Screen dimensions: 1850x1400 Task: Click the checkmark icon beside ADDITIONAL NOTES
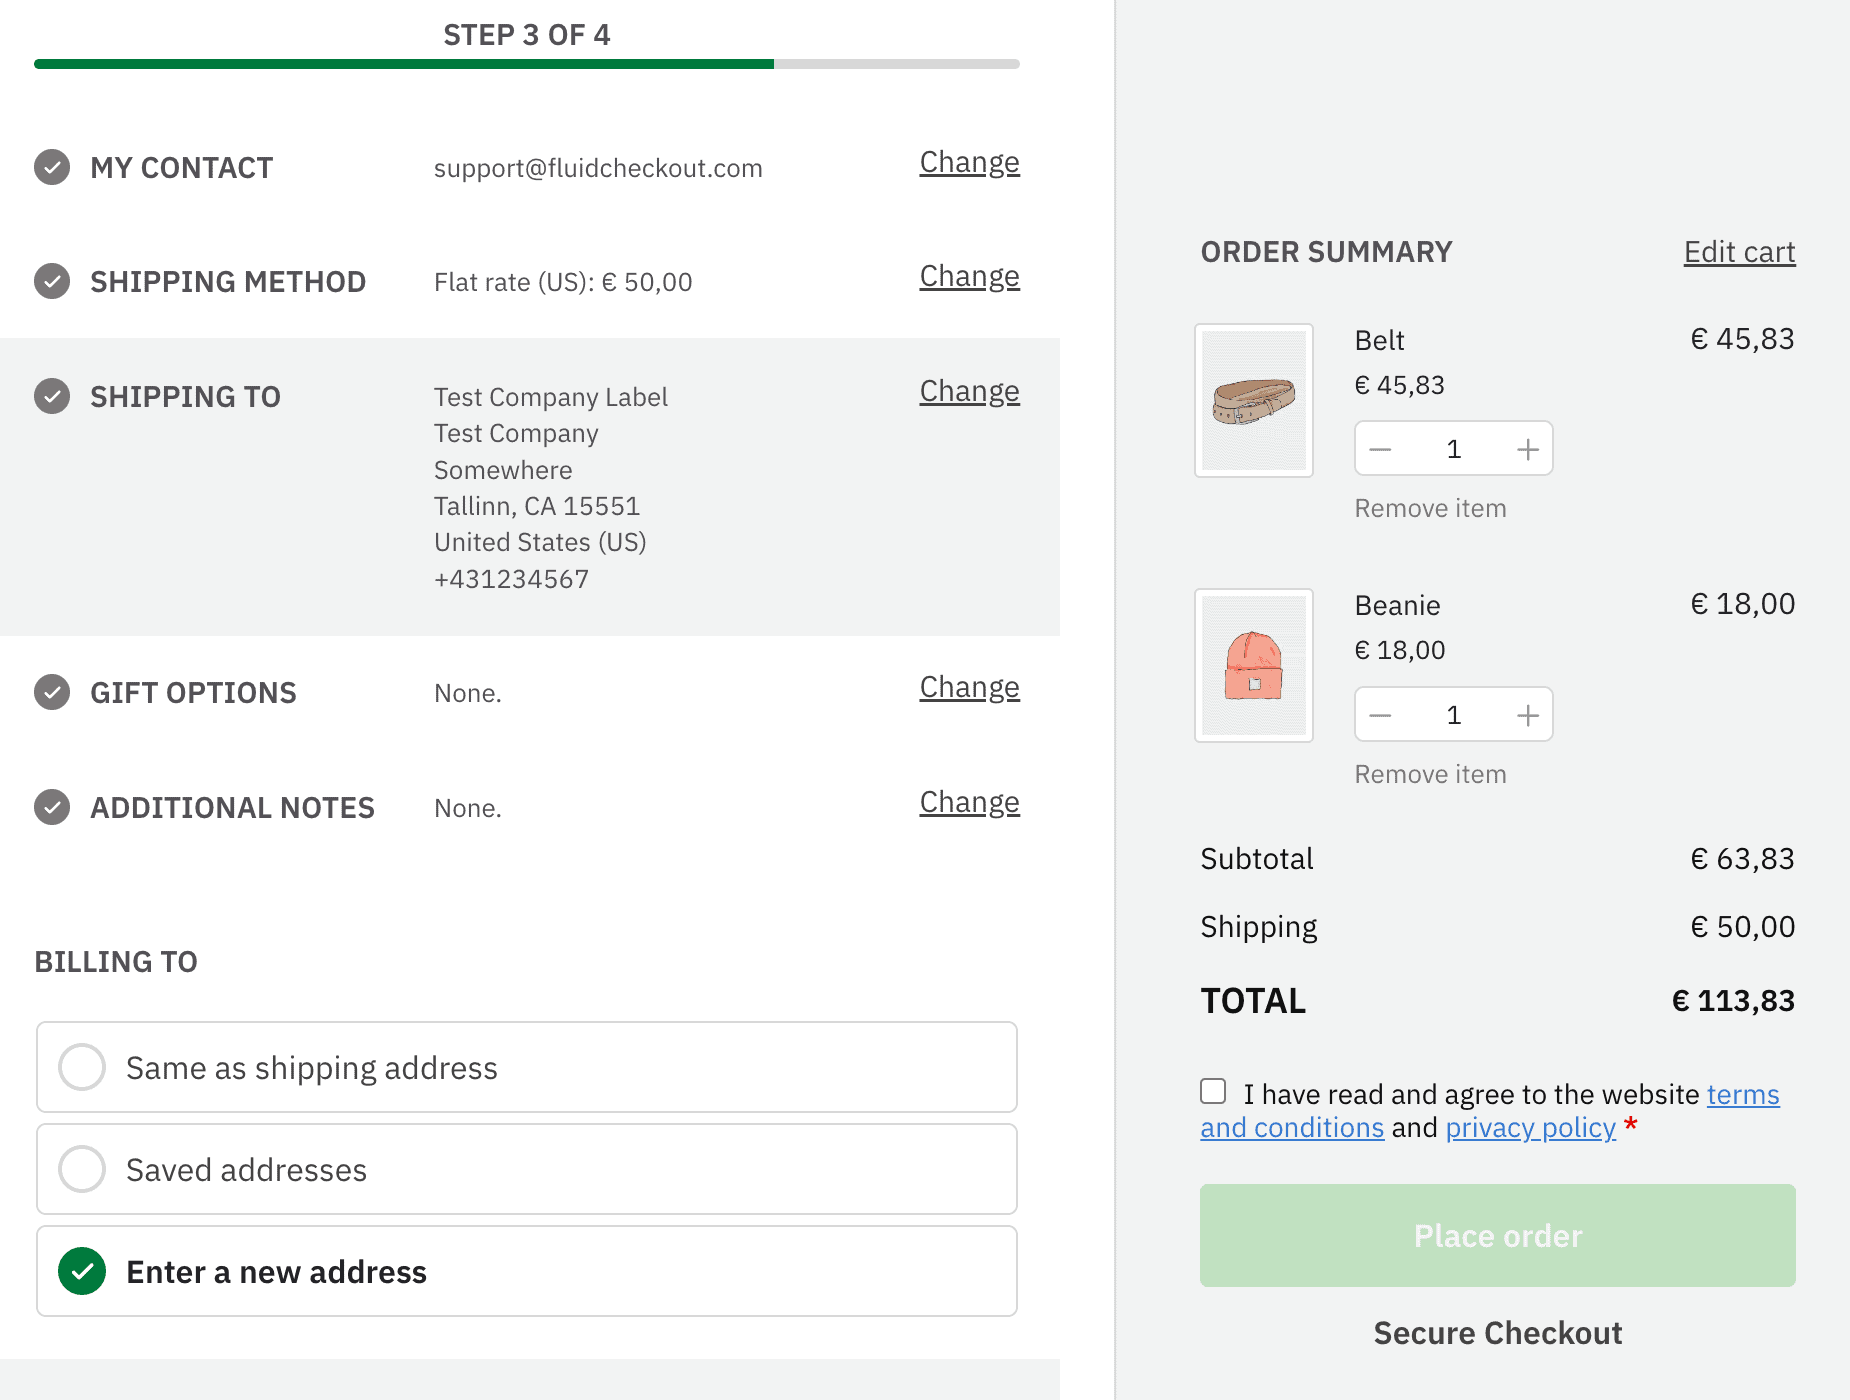click(x=51, y=807)
